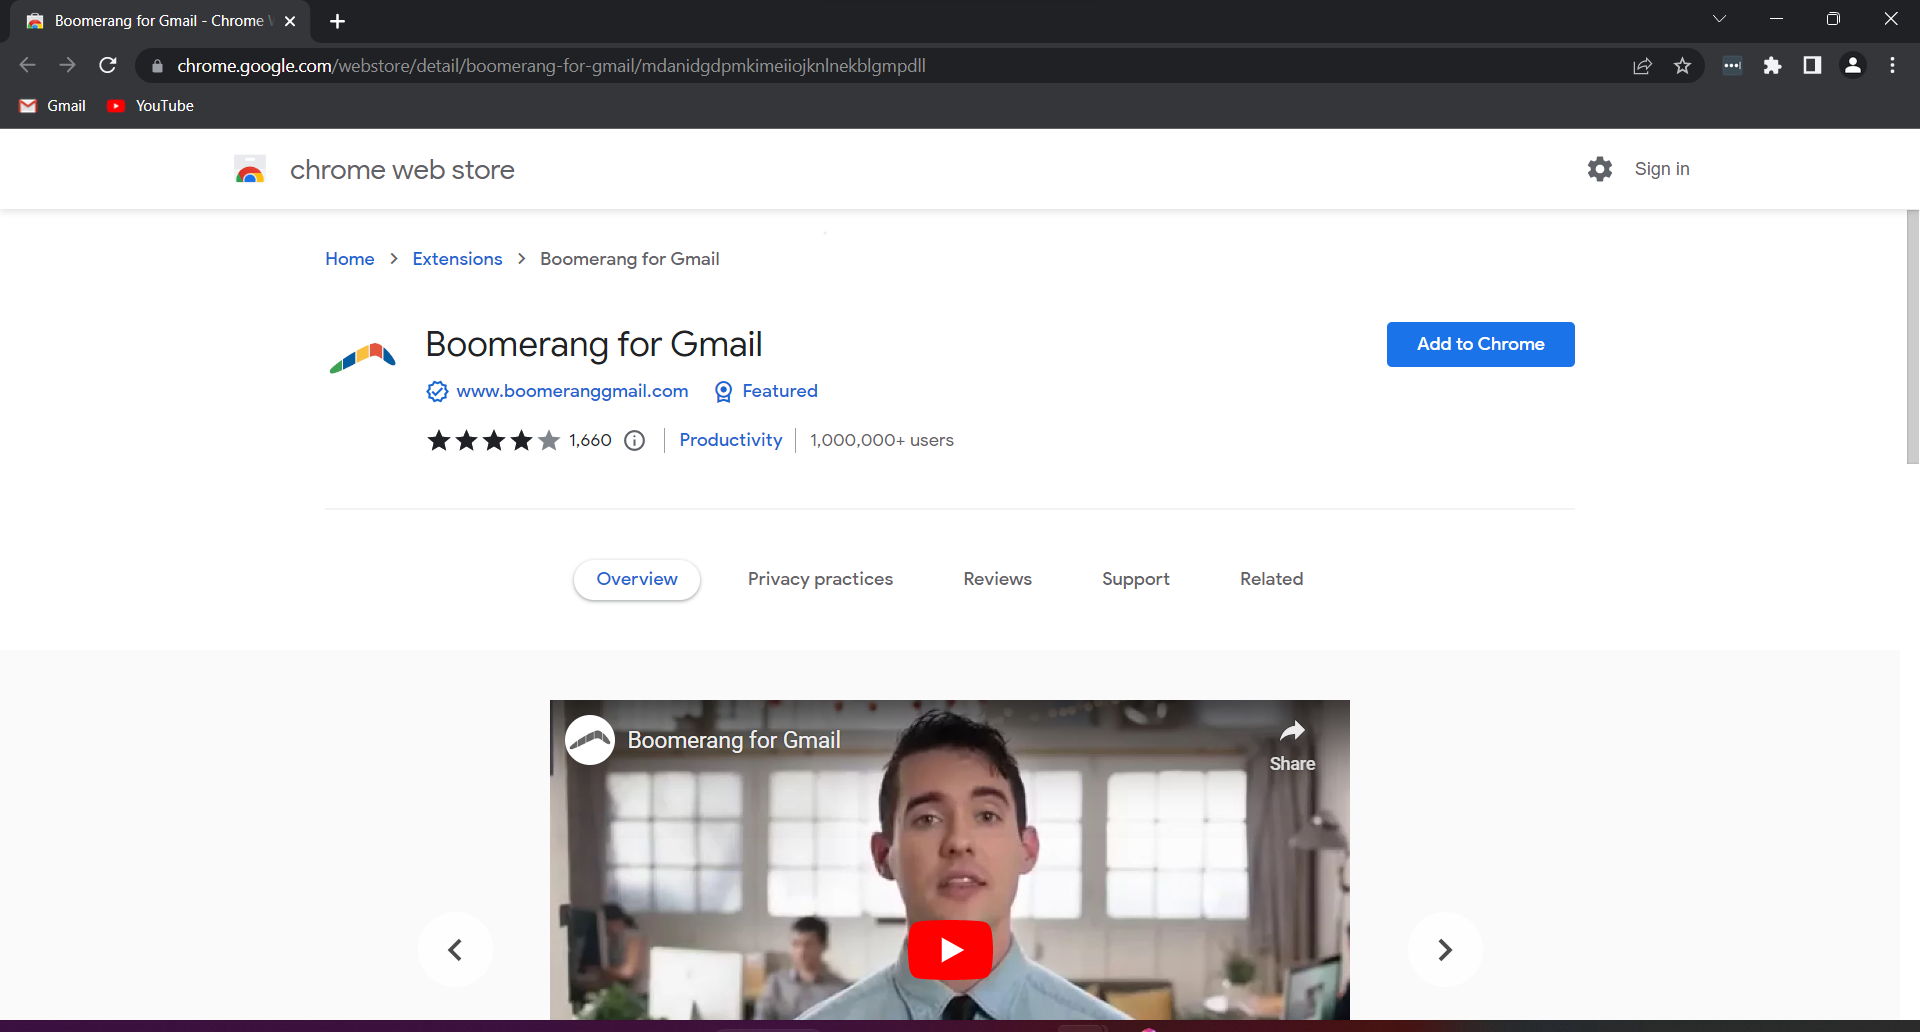Open the web store settings gear
1920x1032 pixels.
[1599, 169]
